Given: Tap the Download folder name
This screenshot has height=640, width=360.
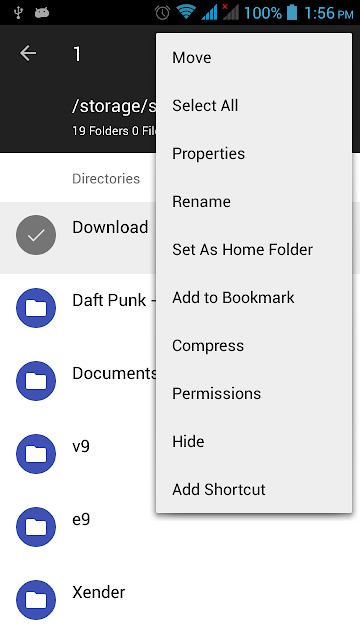Looking at the screenshot, I should coord(110,227).
